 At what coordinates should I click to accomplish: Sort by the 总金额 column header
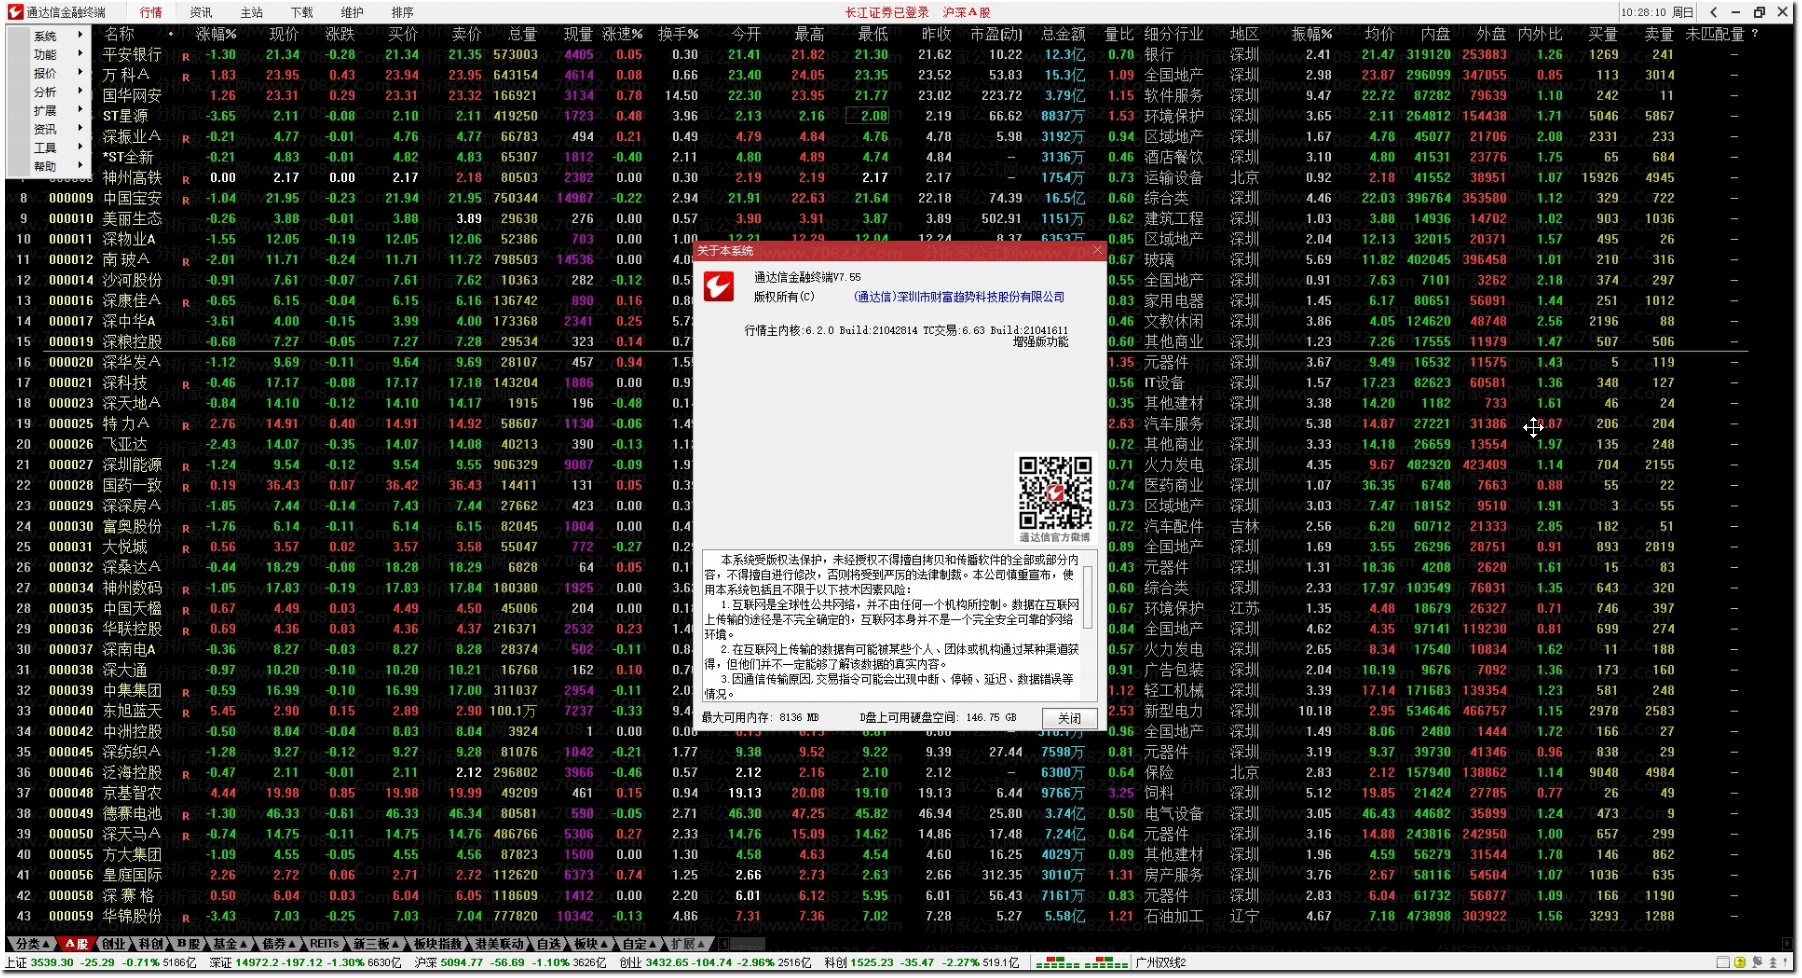1063,34
